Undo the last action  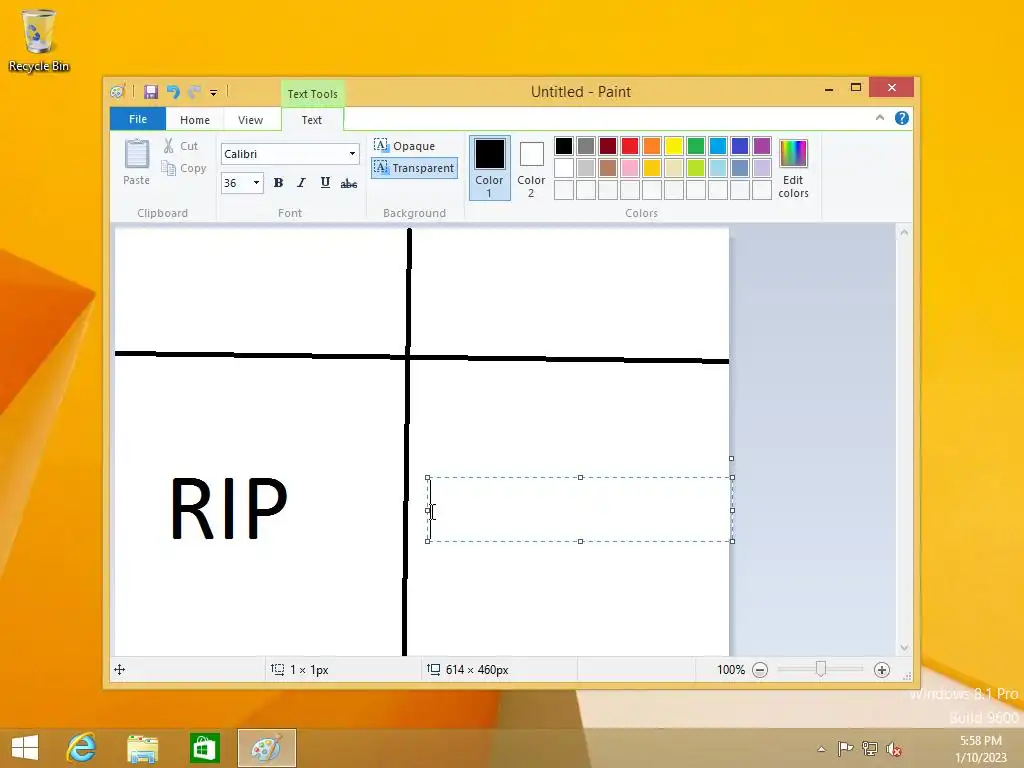172,92
